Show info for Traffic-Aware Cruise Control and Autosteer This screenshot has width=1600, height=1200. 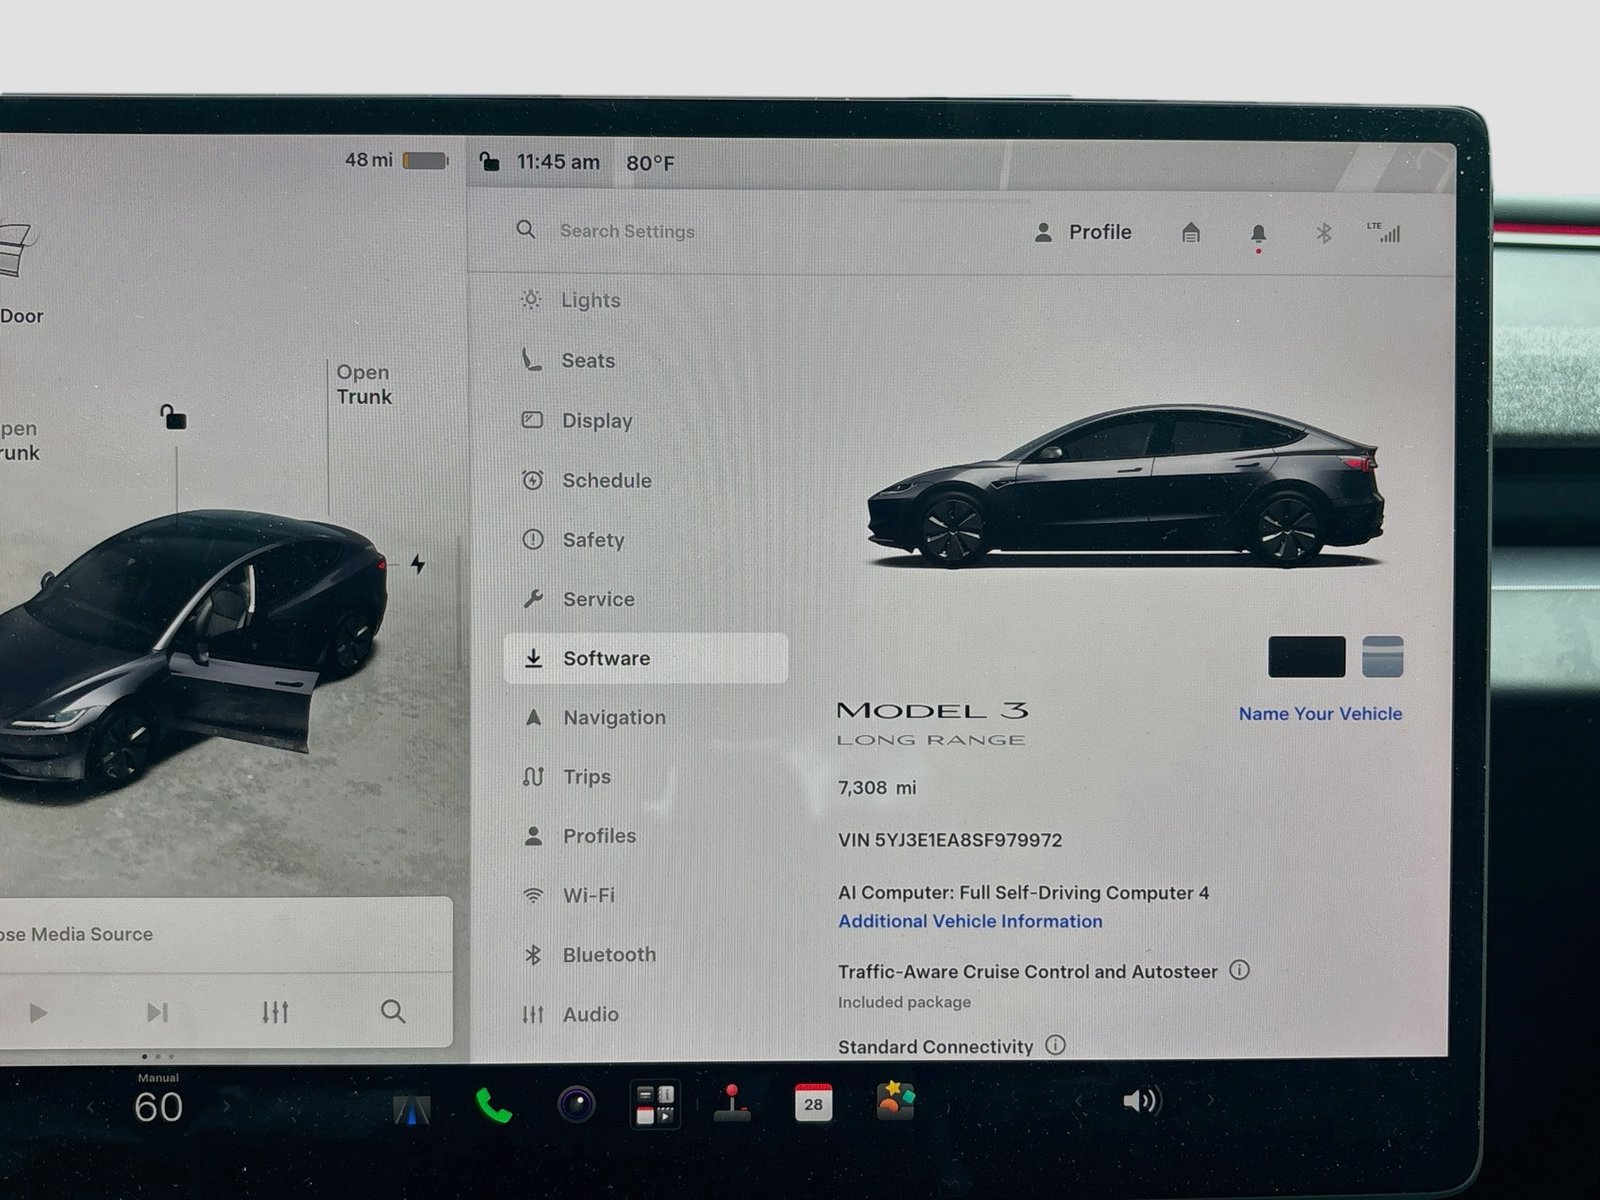[1239, 970]
